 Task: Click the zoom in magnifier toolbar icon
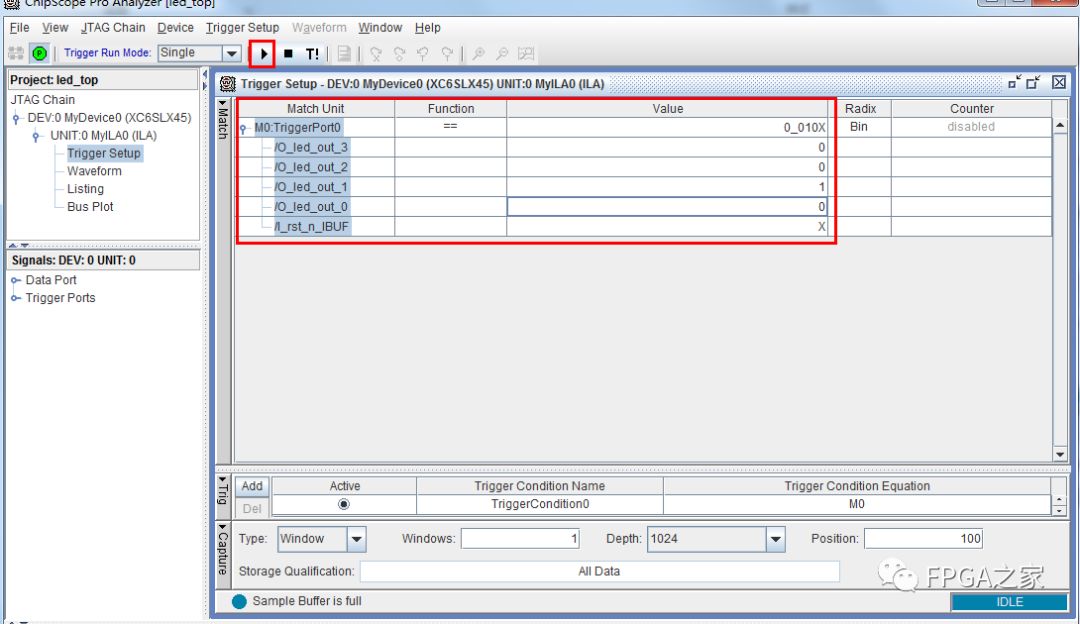coord(479,54)
